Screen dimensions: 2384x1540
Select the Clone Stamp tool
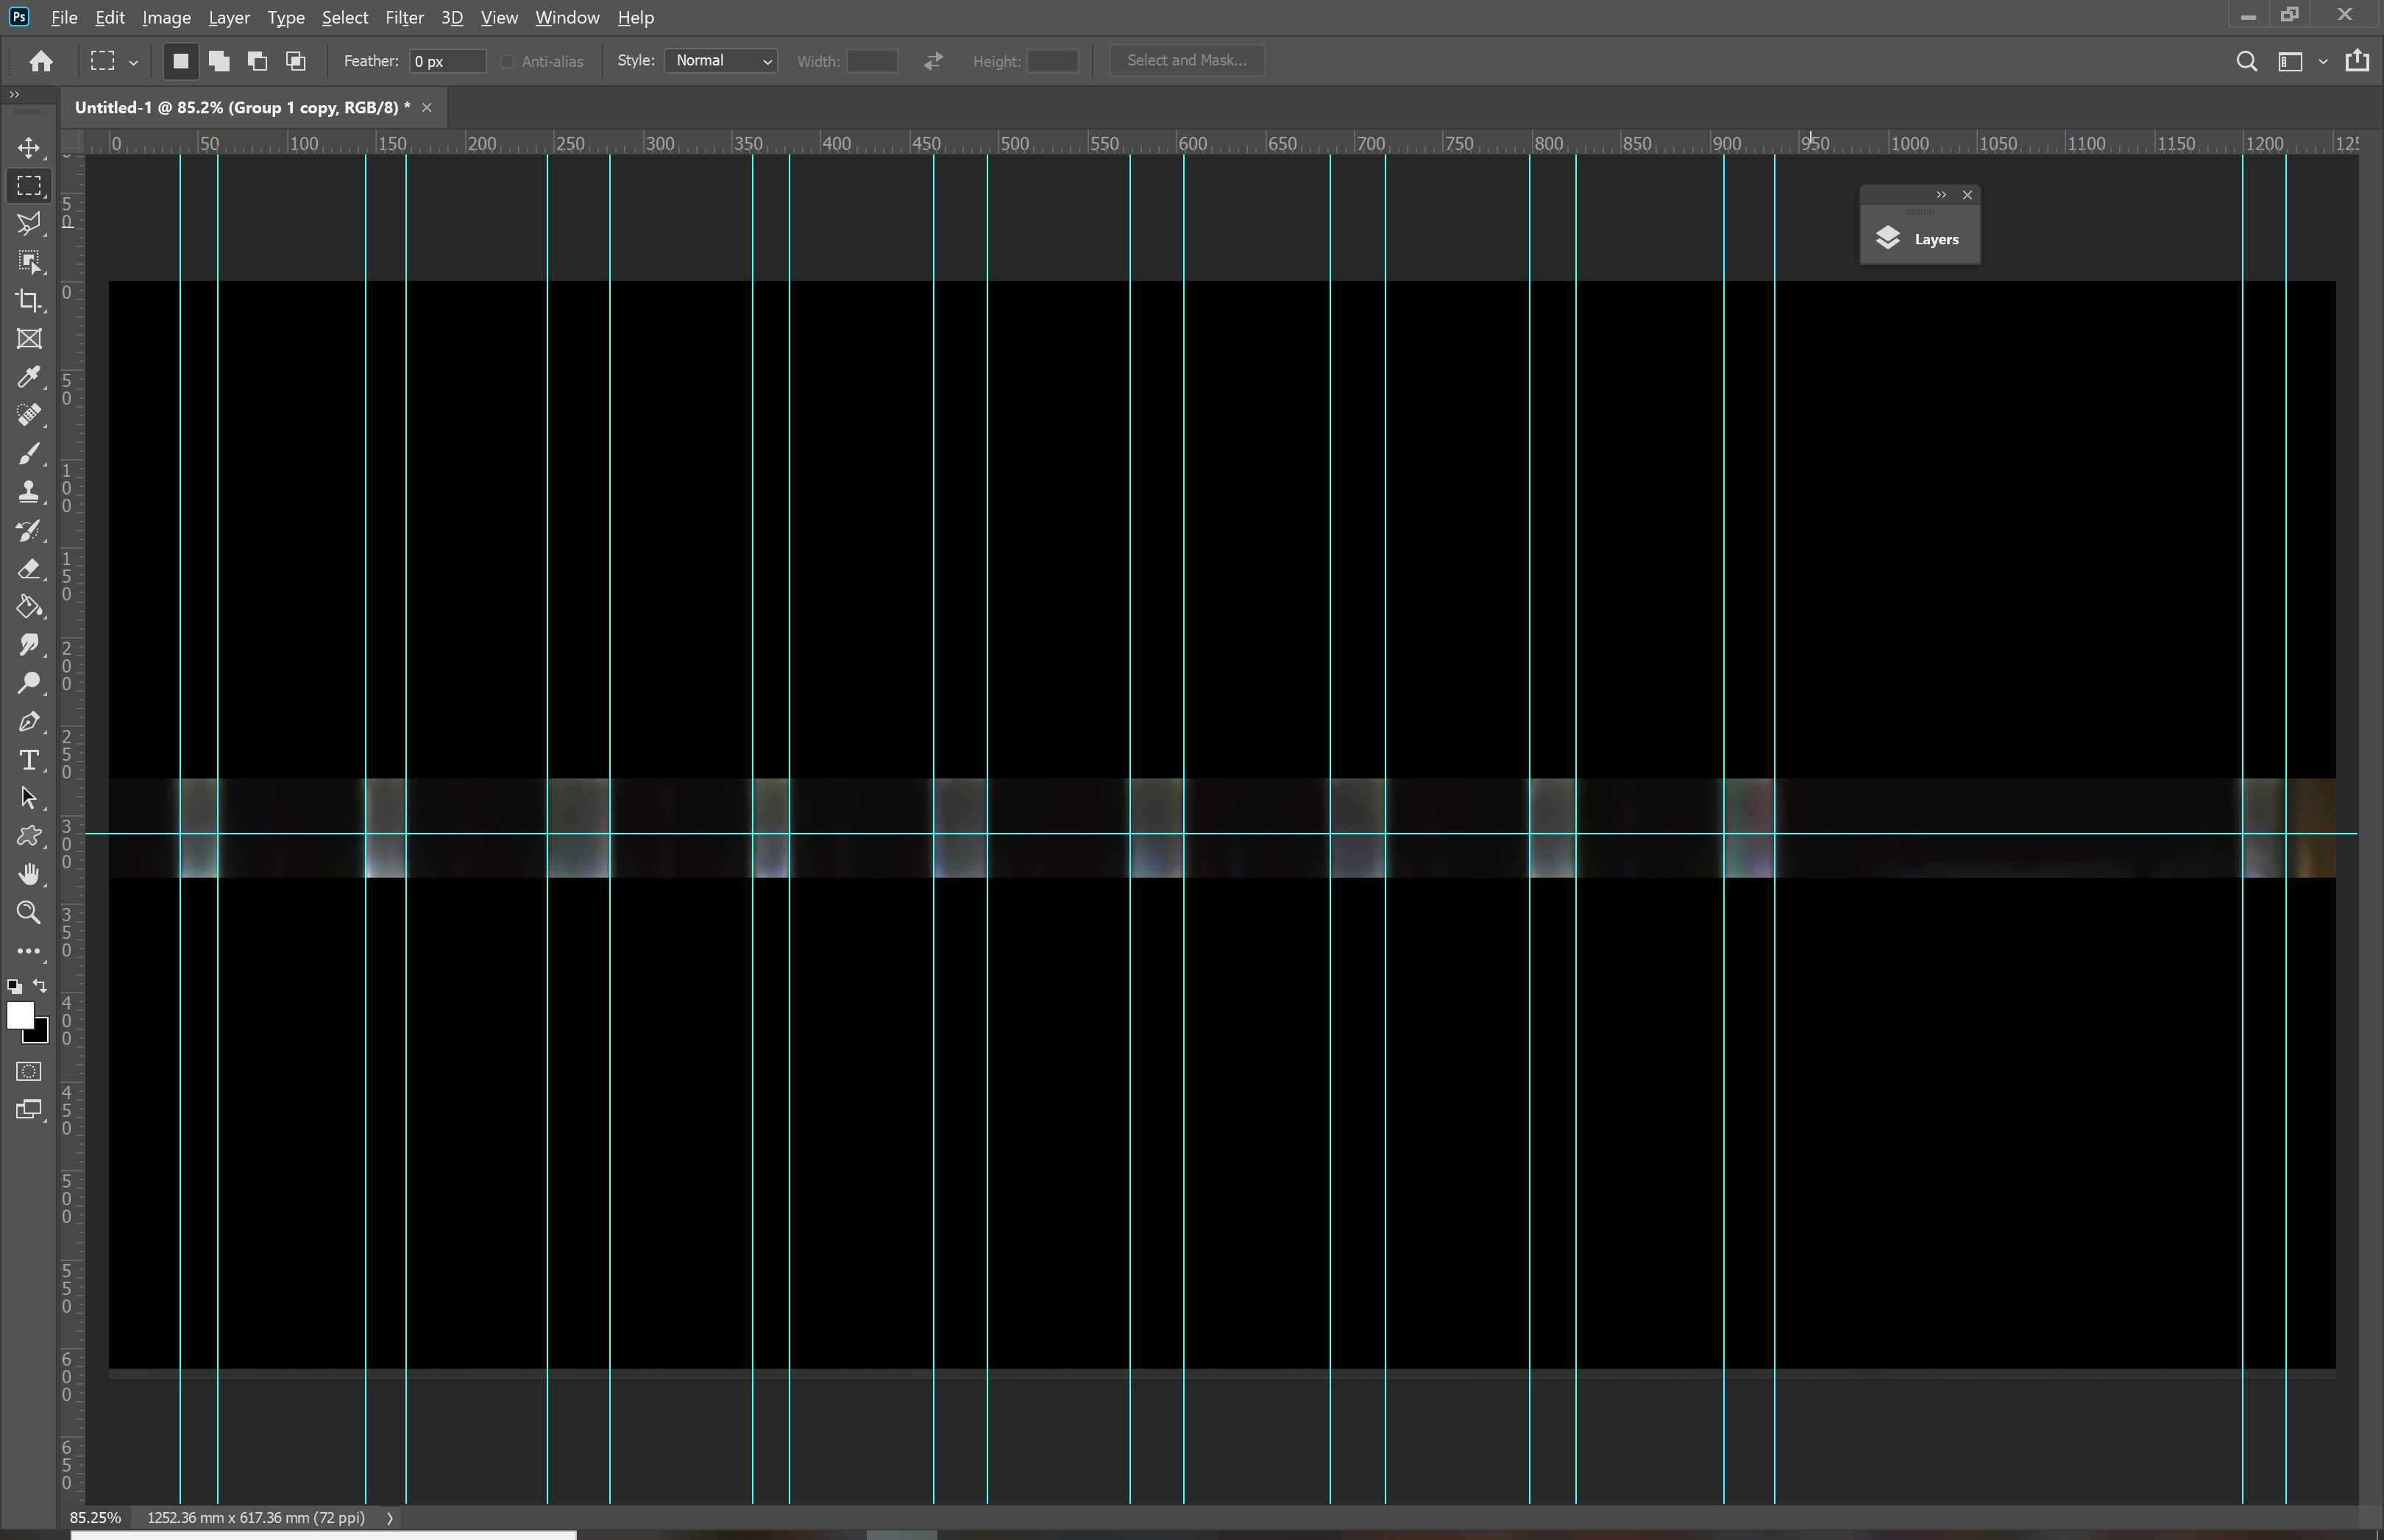point(29,492)
